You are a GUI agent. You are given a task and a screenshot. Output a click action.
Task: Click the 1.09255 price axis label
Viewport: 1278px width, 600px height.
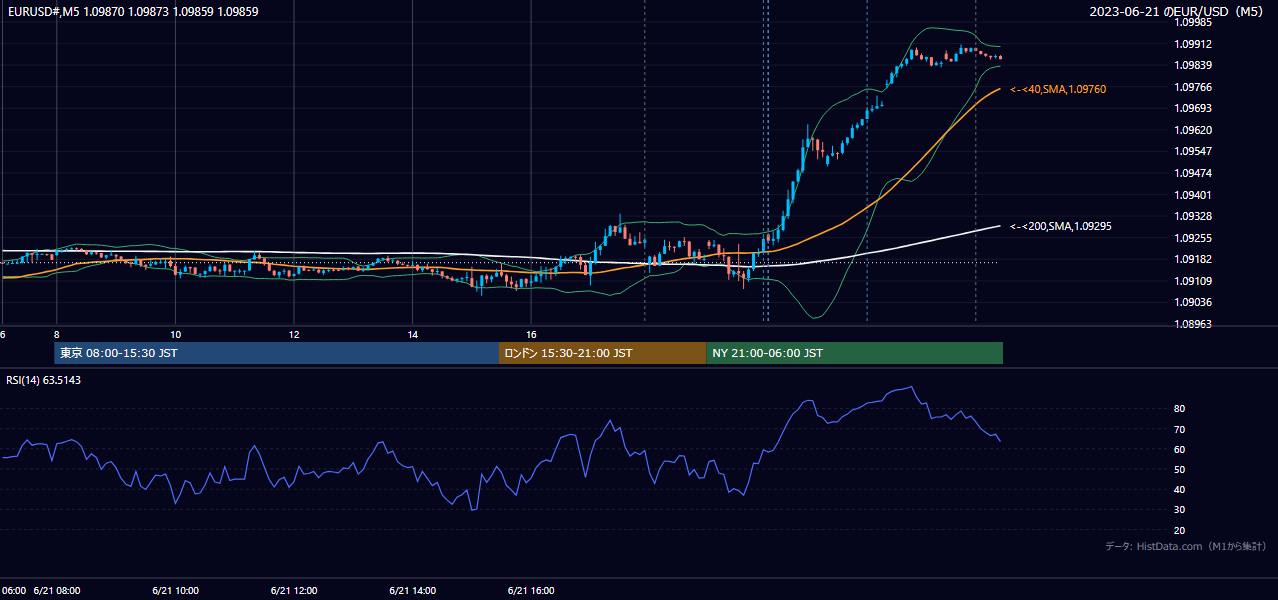click(1194, 238)
